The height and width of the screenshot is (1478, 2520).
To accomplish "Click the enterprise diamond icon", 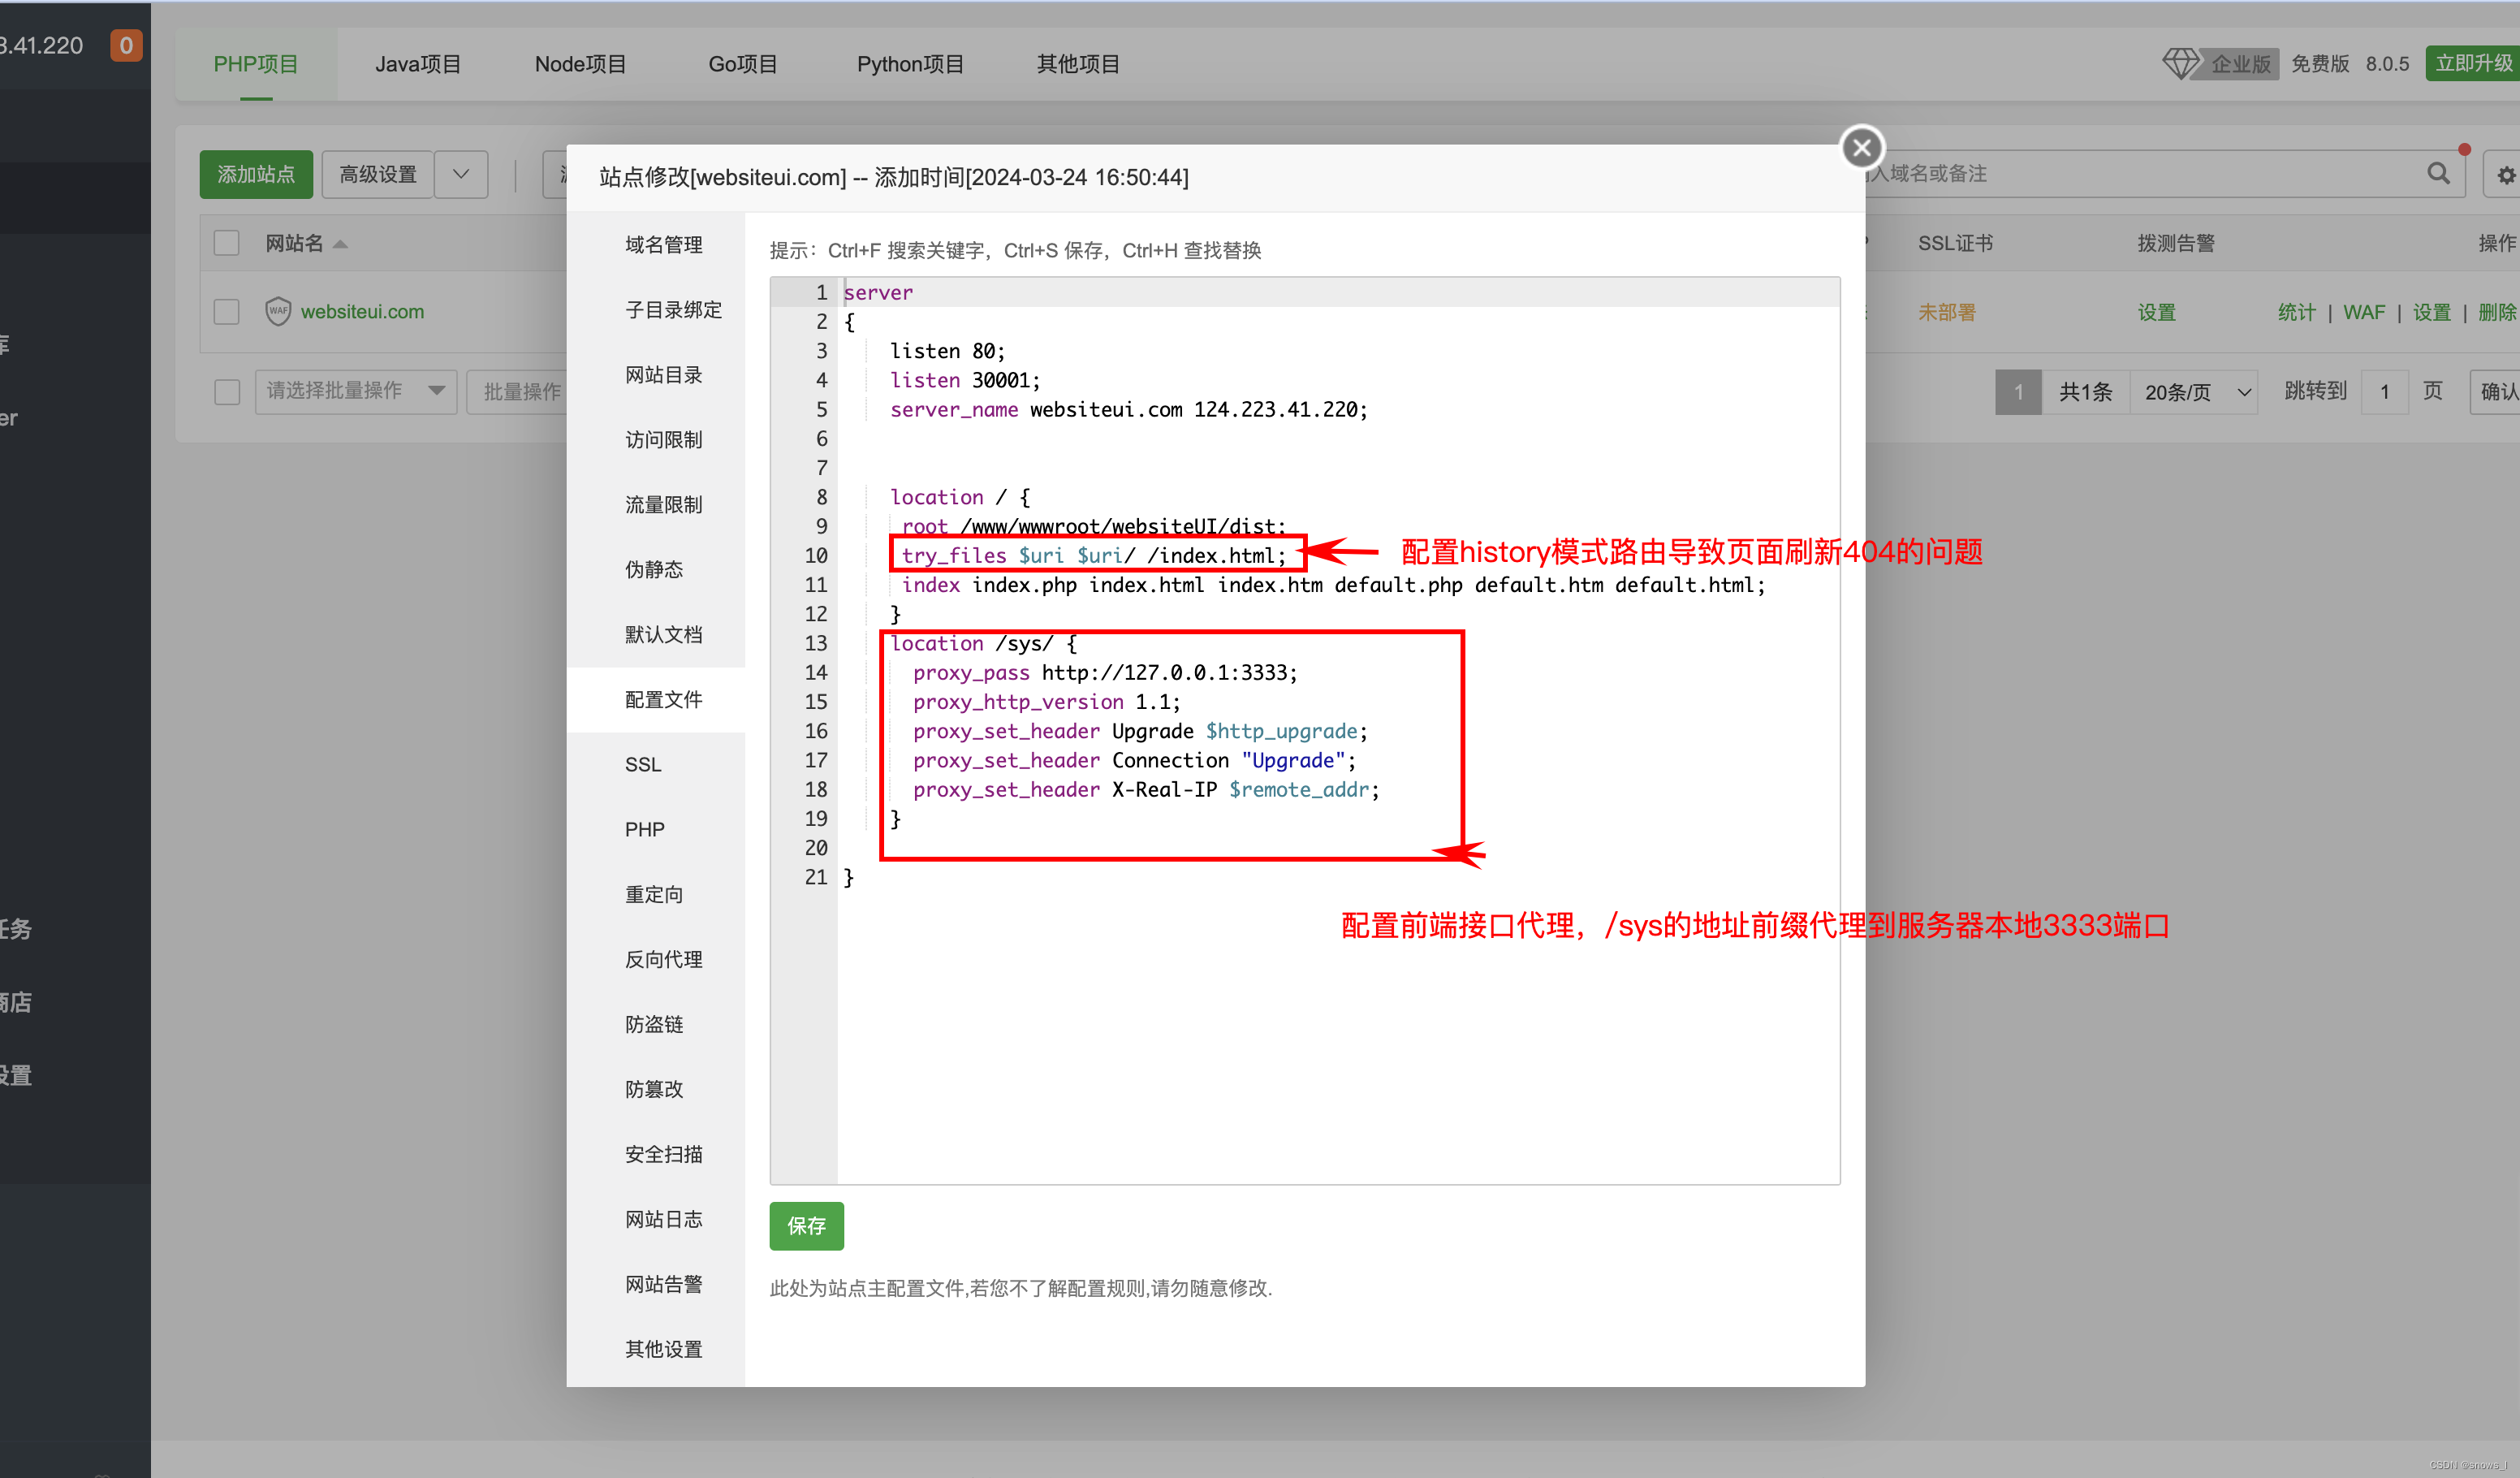I will [x=2180, y=64].
